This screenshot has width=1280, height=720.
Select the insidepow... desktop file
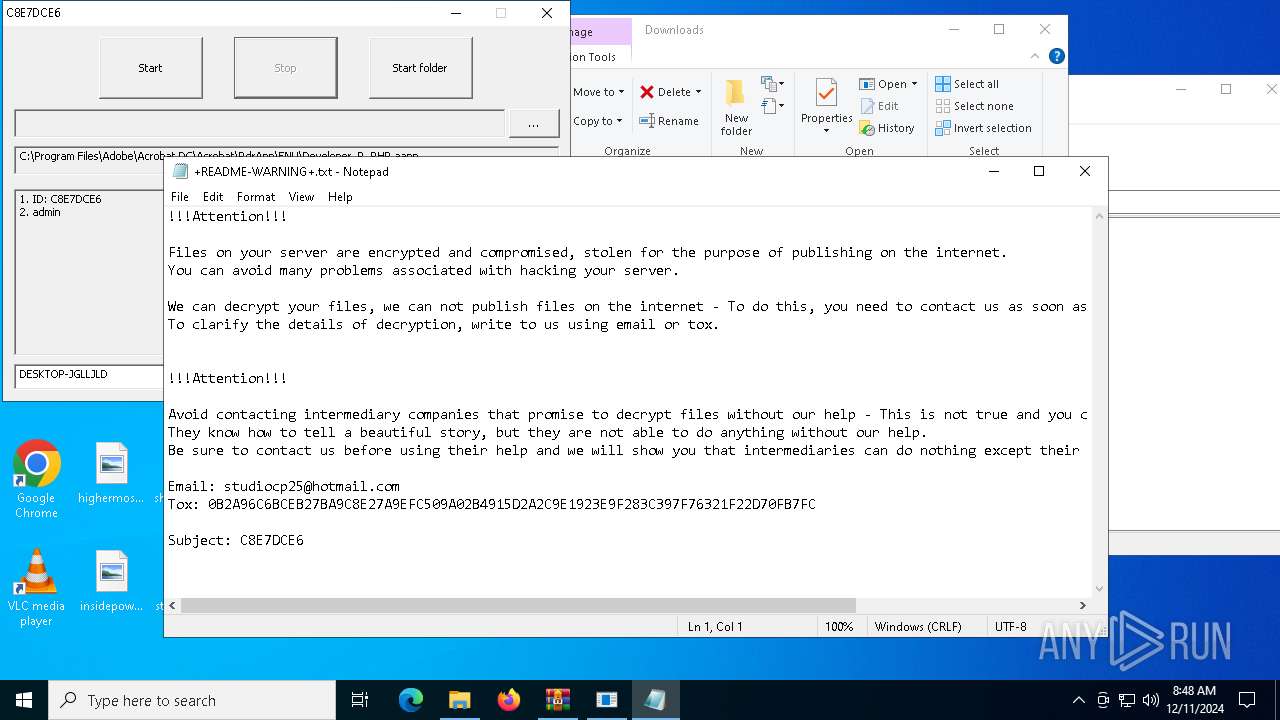pos(112,581)
